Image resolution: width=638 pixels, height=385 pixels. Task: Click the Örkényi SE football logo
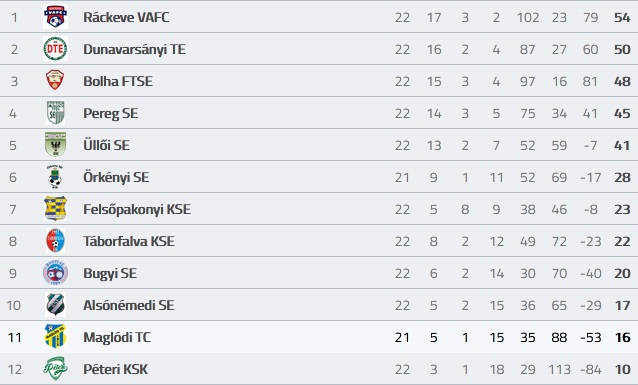tap(55, 177)
